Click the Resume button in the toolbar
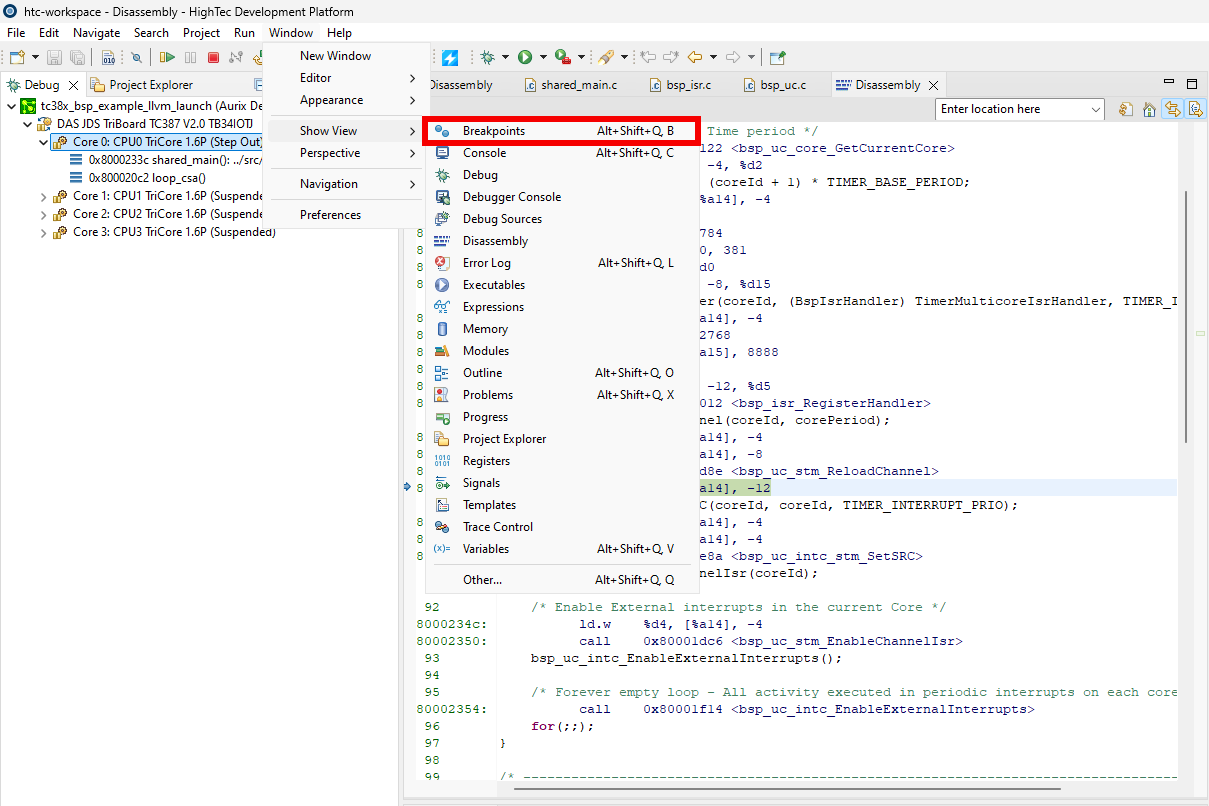 (167, 58)
